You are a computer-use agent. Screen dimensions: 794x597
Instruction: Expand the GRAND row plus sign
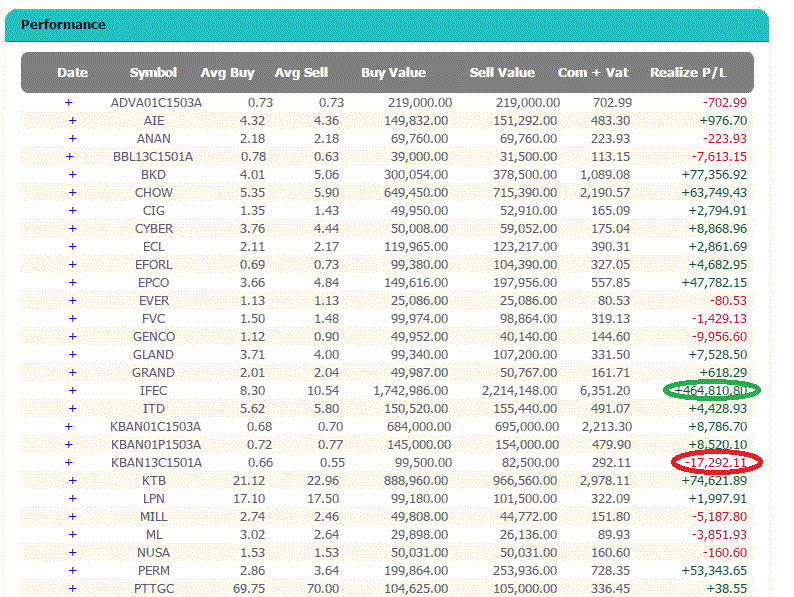click(x=73, y=372)
